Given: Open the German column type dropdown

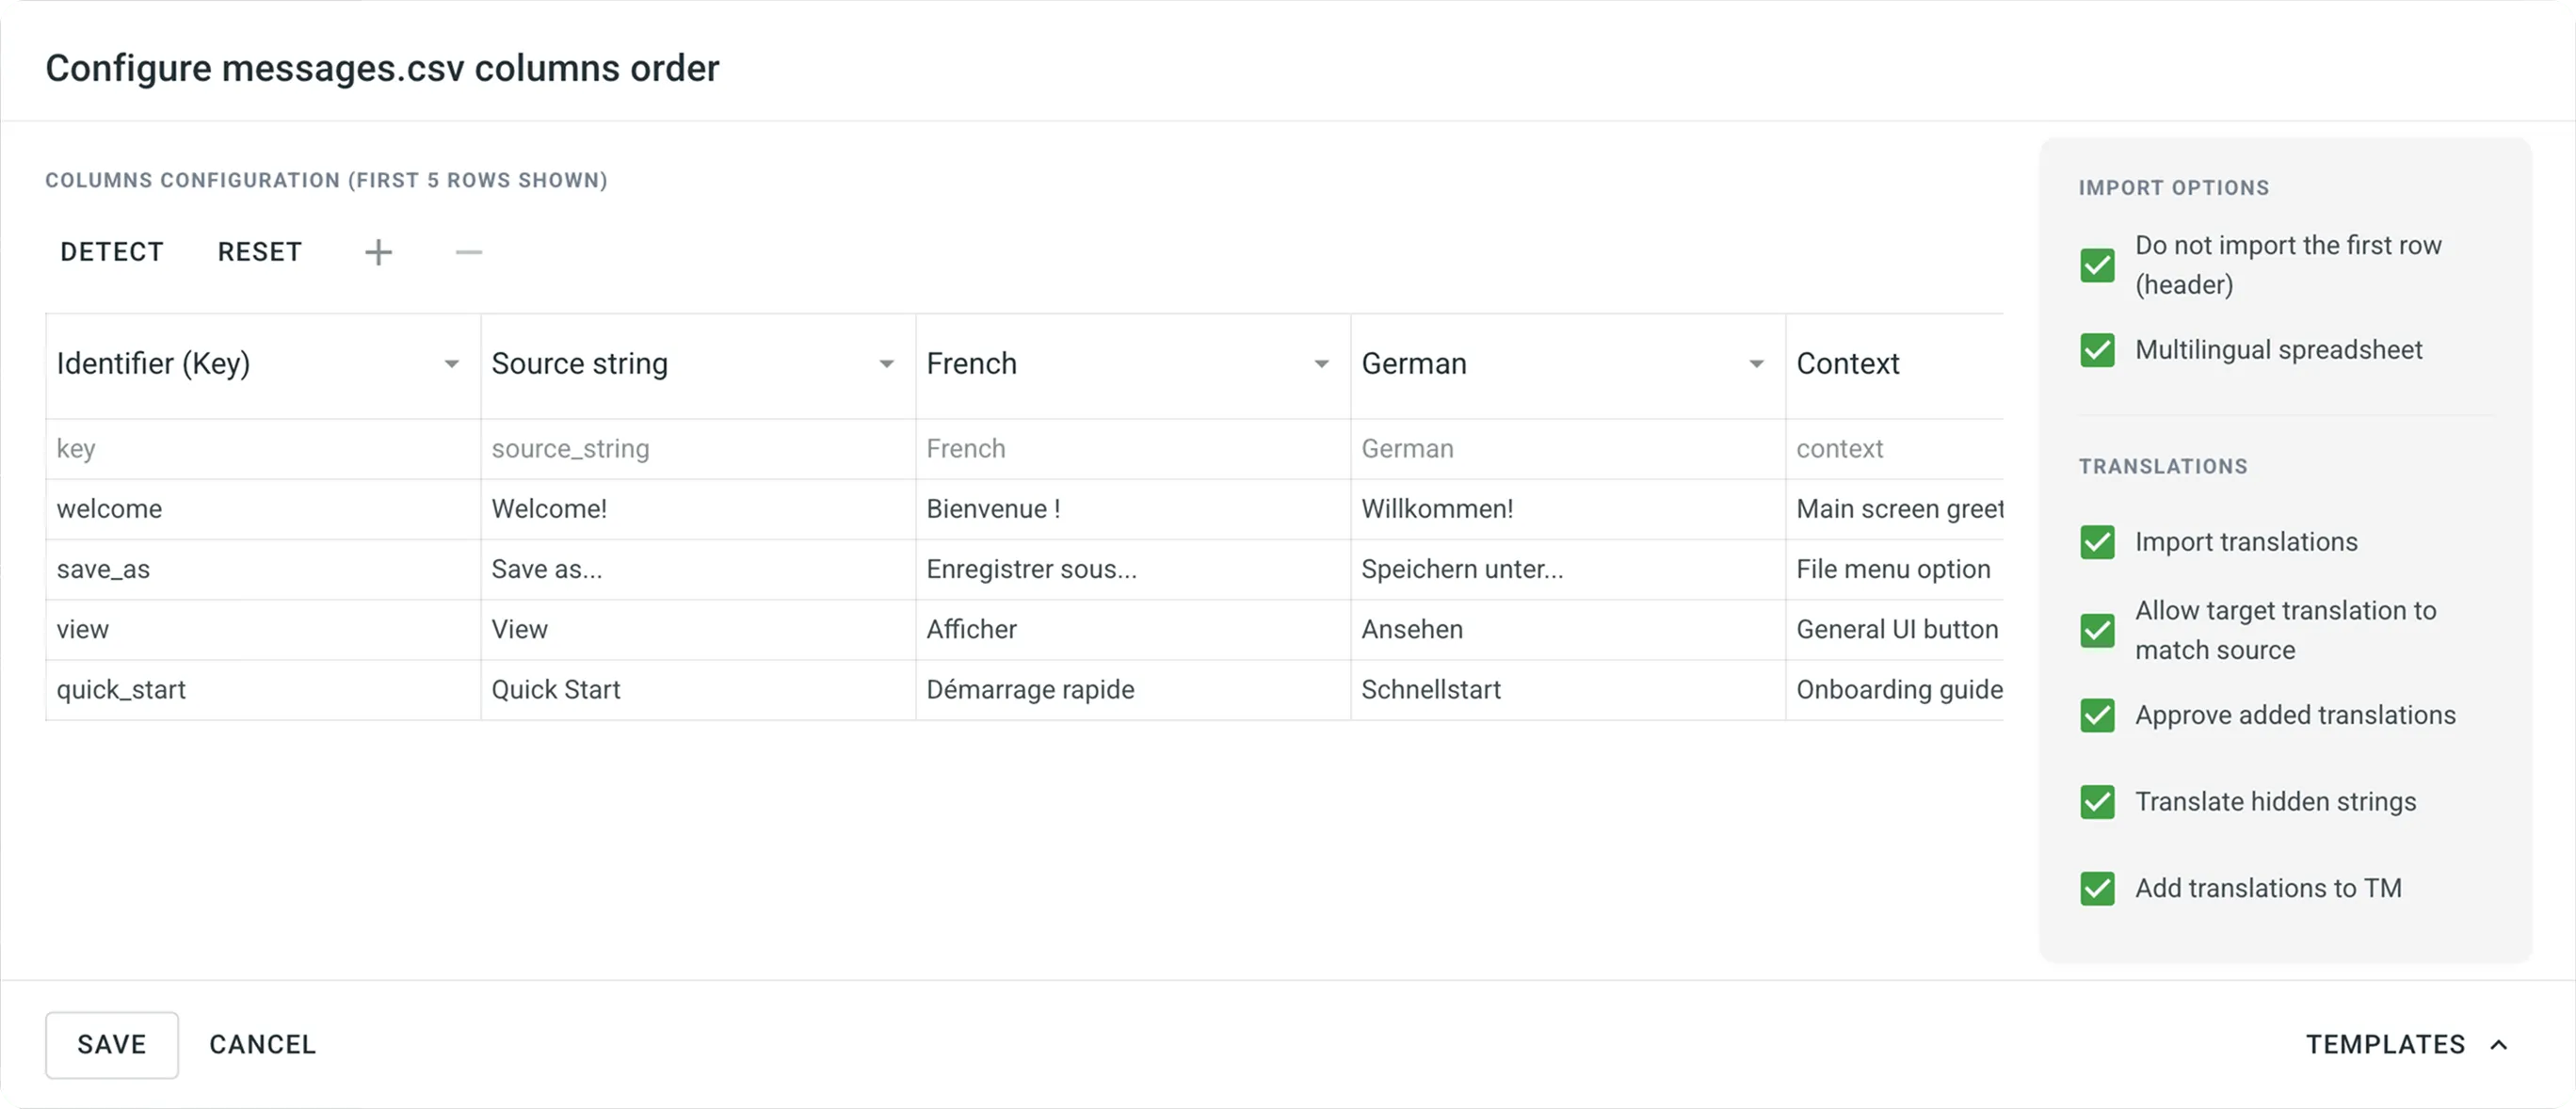Looking at the screenshot, I should pyautogui.click(x=1757, y=363).
